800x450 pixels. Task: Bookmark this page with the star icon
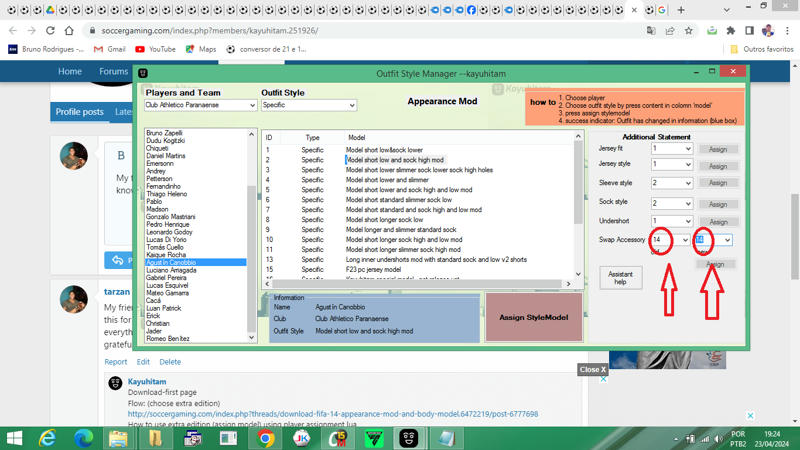[x=689, y=31]
